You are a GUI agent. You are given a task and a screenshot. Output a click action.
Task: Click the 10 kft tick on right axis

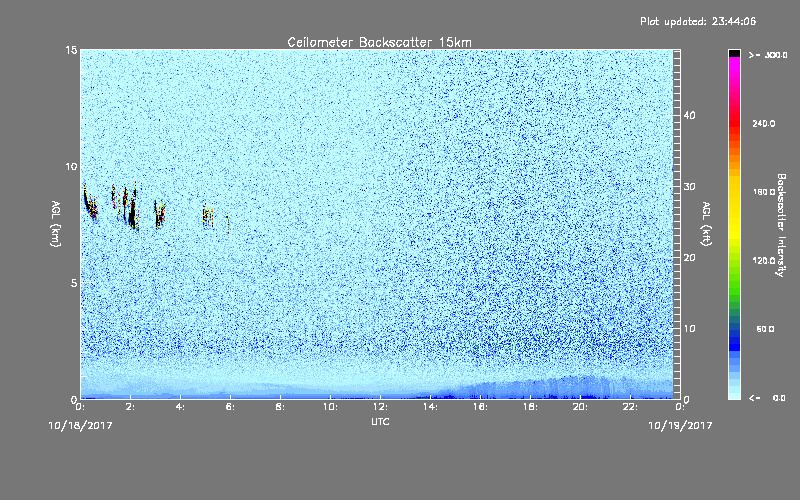pos(689,328)
